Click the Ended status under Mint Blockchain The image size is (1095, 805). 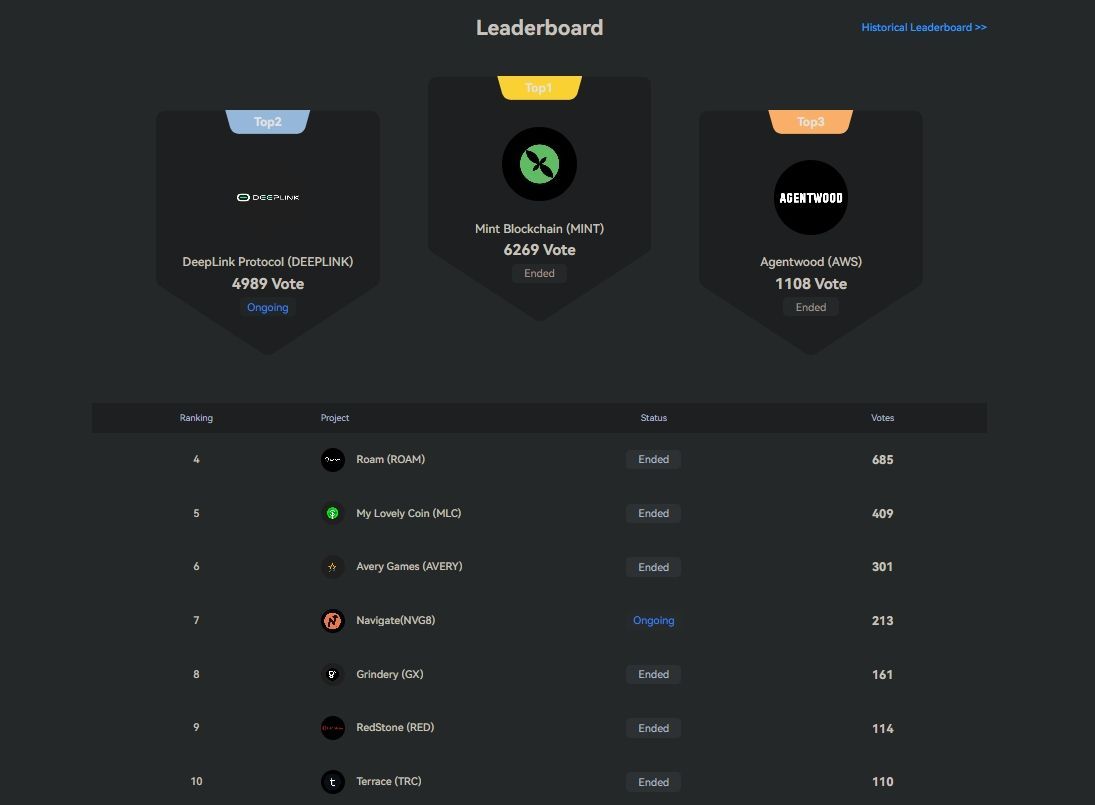pyautogui.click(x=539, y=273)
